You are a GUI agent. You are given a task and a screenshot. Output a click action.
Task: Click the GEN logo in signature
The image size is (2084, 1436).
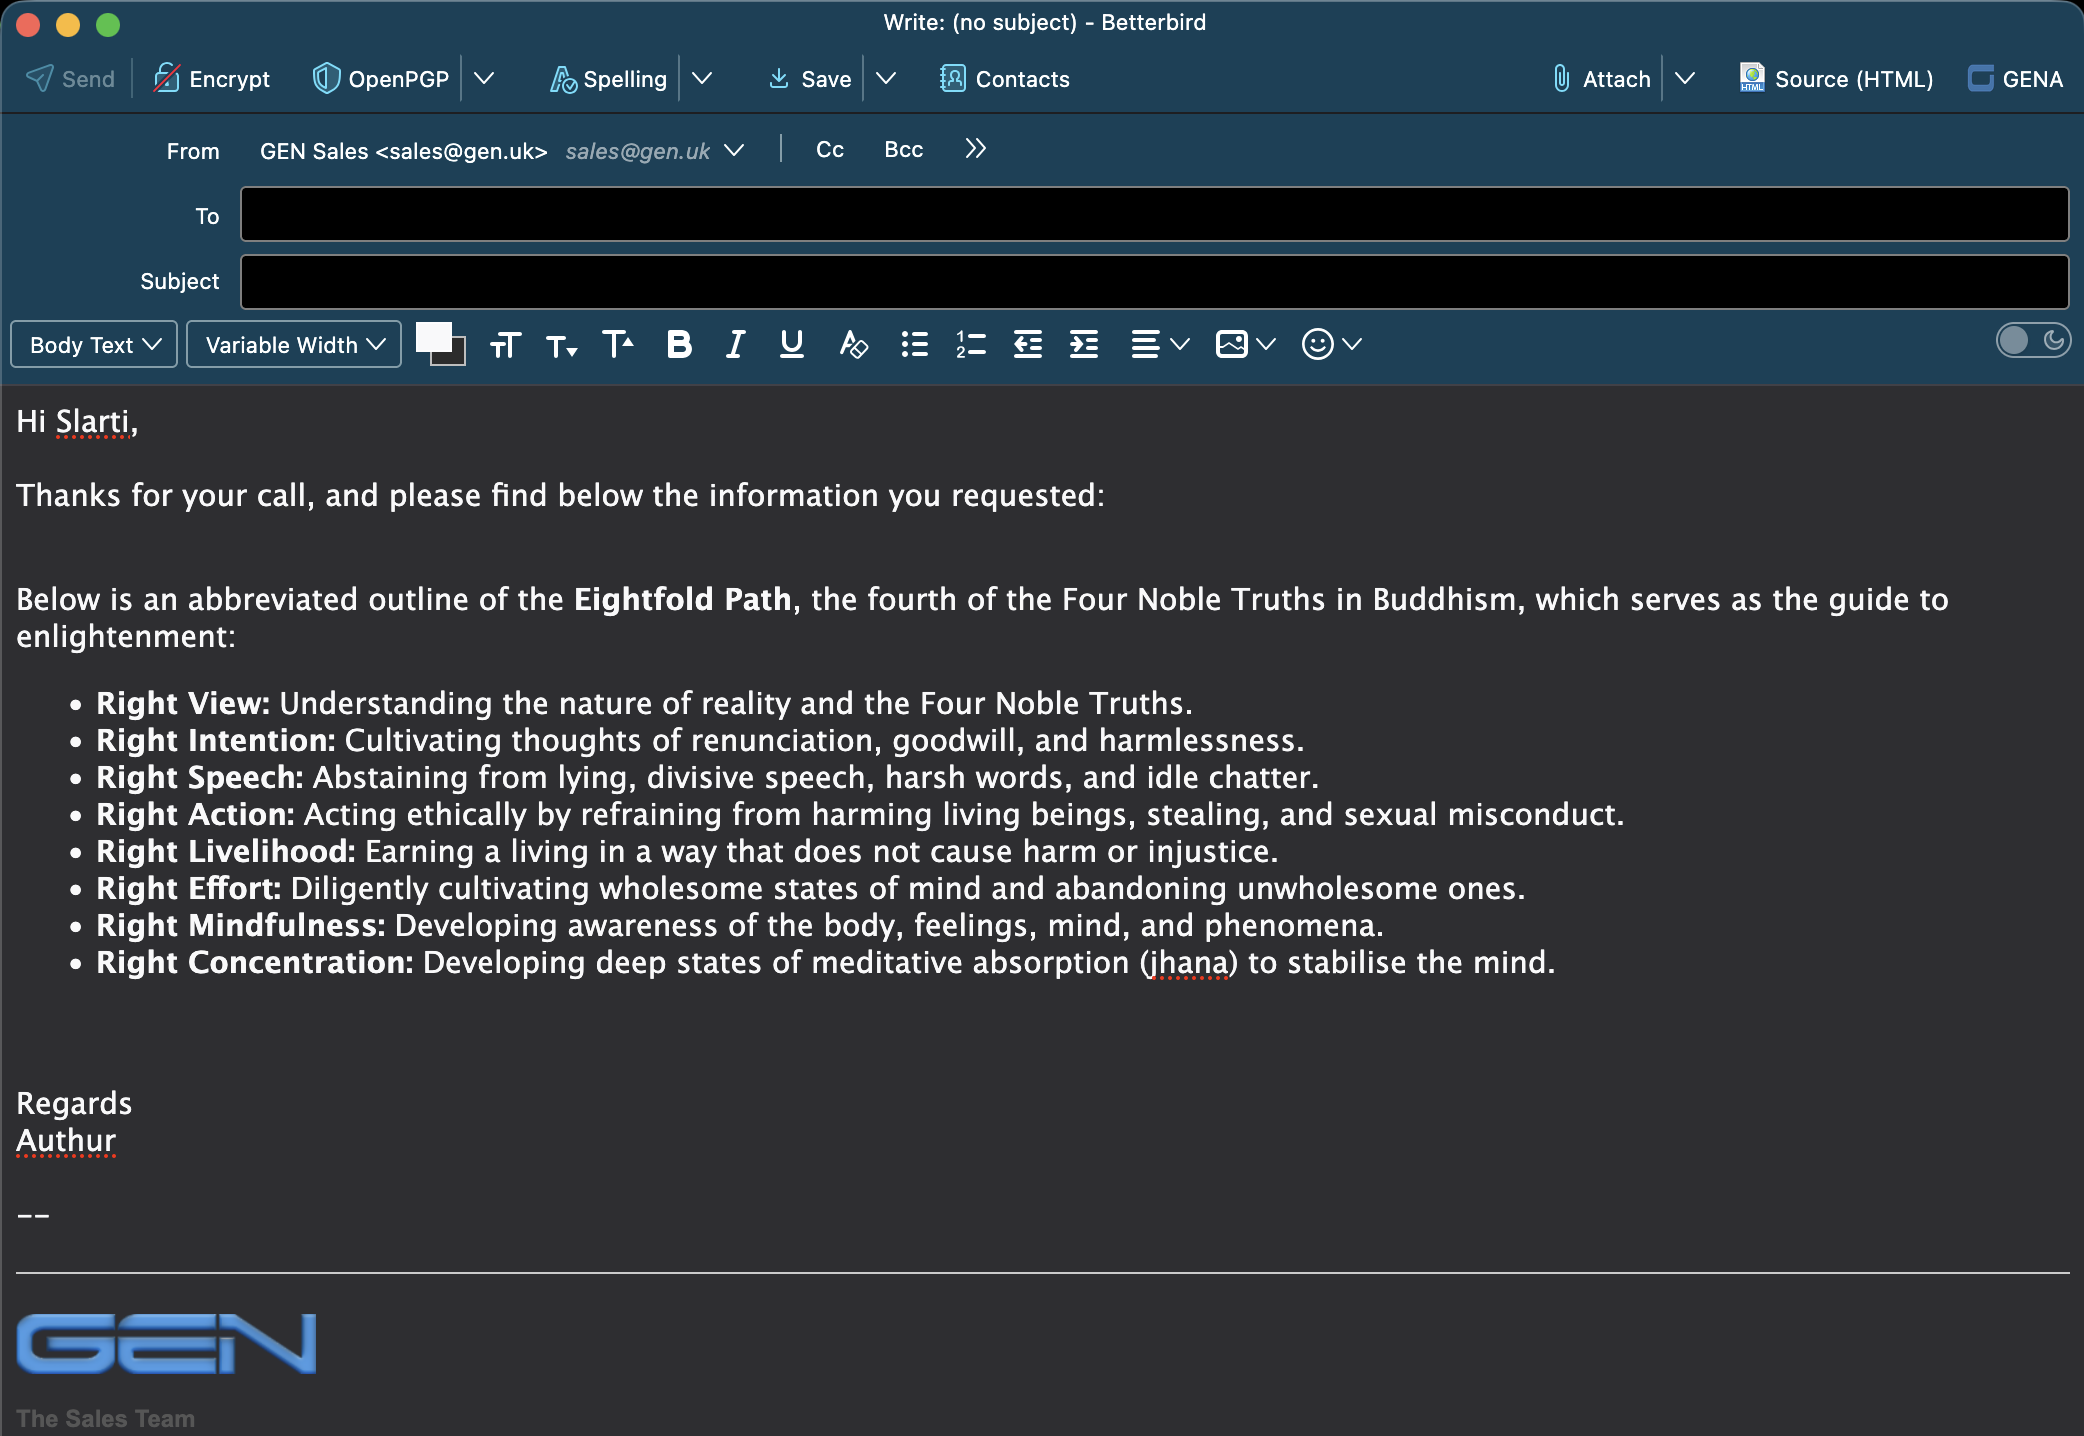166,1343
